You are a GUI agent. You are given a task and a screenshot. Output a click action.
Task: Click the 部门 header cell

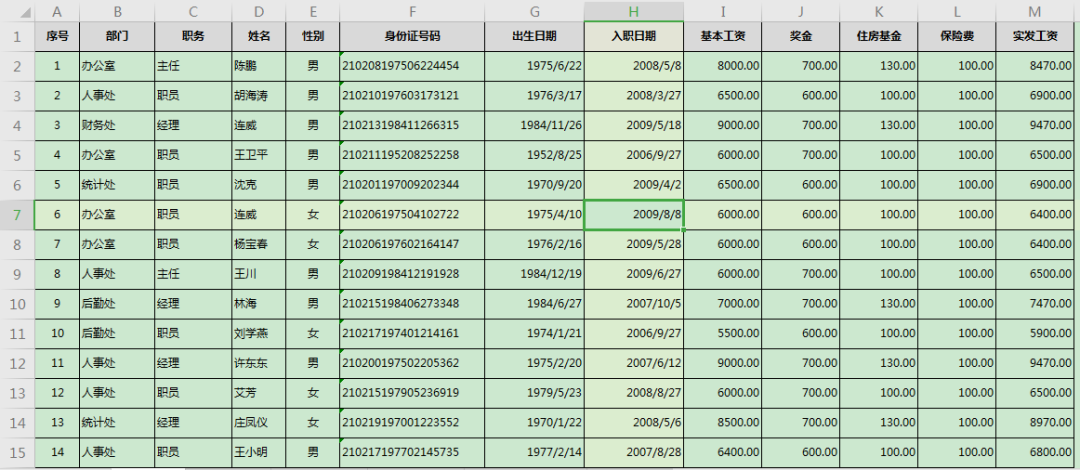point(117,37)
